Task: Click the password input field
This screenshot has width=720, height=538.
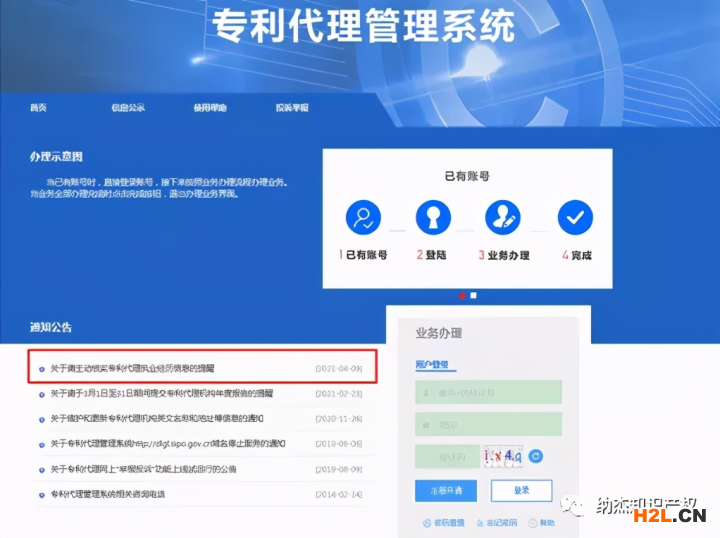Action: coord(488,424)
